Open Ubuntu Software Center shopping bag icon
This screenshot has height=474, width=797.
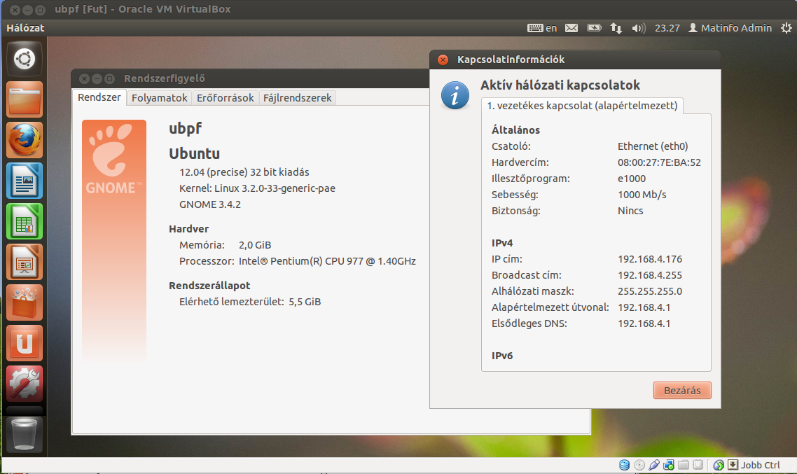pos(24,303)
